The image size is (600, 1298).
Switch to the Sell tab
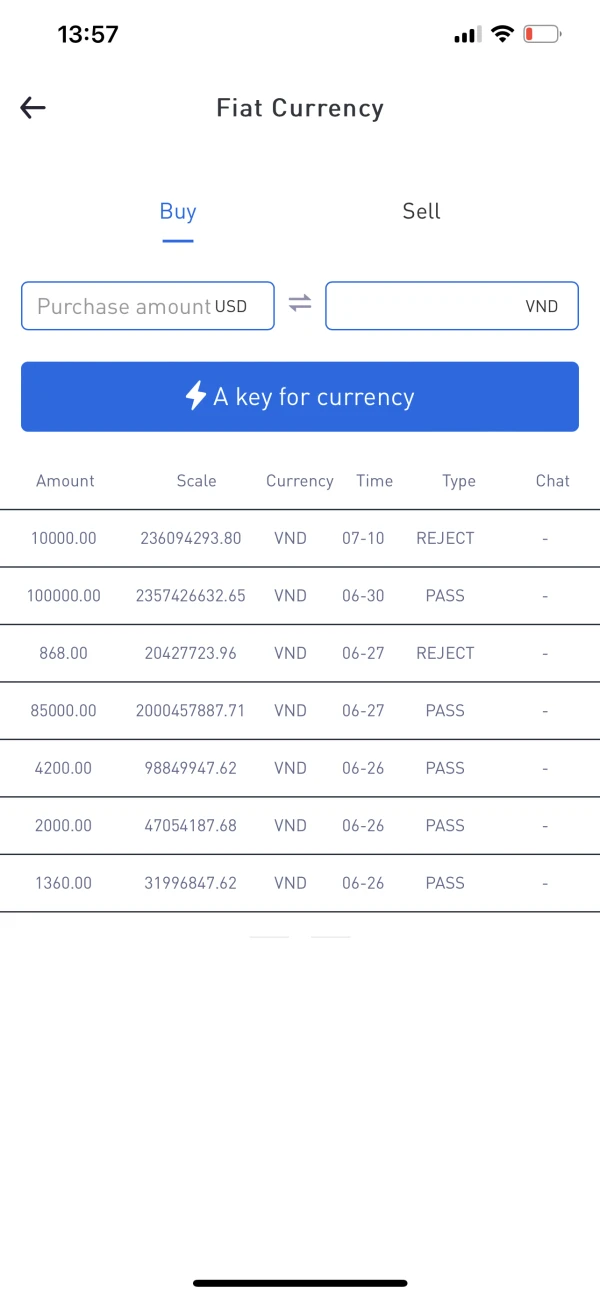pos(421,212)
